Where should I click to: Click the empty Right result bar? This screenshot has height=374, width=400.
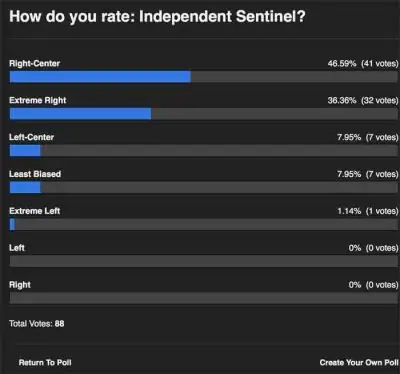(x=204, y=298)
